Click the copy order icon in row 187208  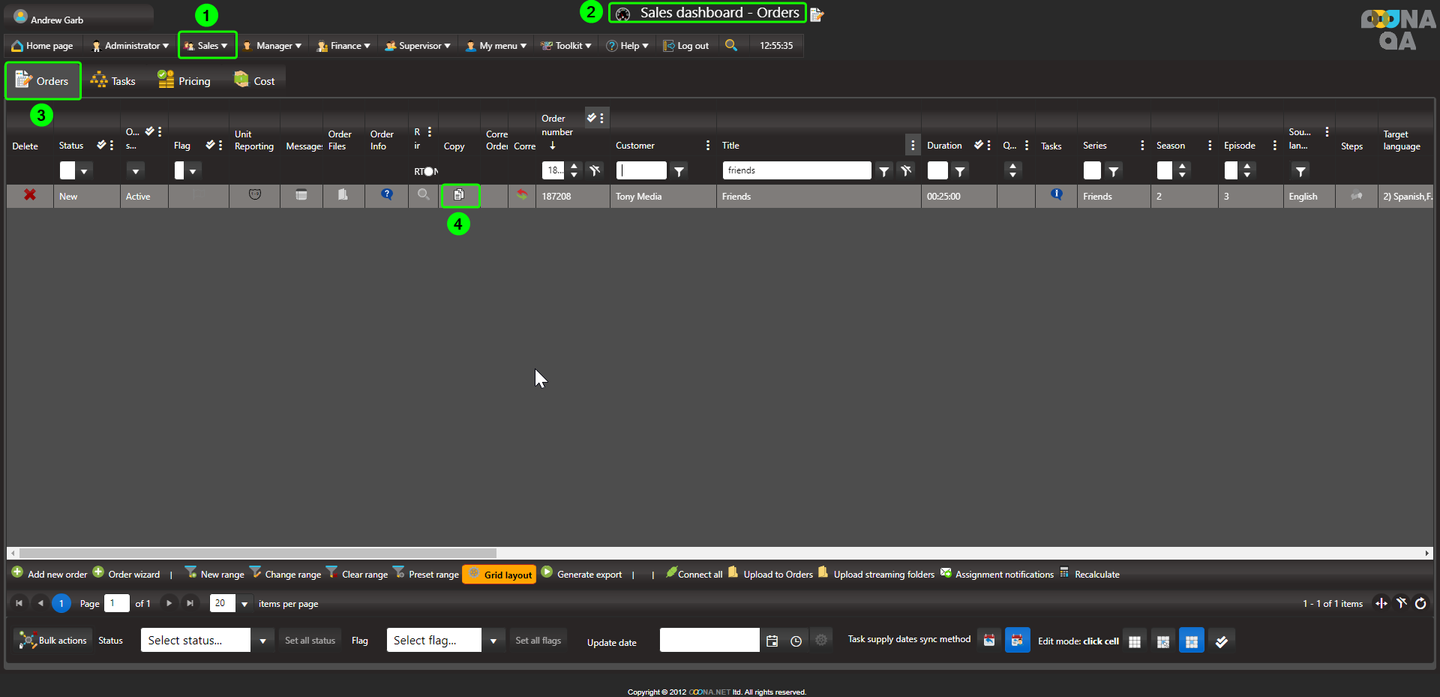[459, 196]
